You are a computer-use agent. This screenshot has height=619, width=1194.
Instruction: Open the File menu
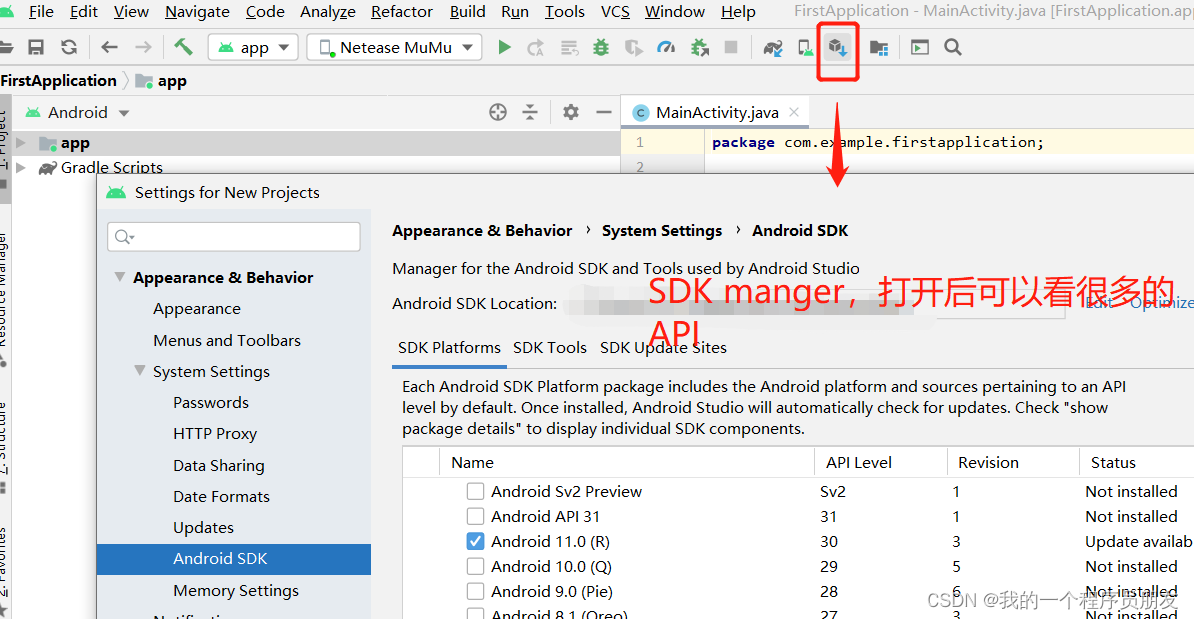point(40,11)
